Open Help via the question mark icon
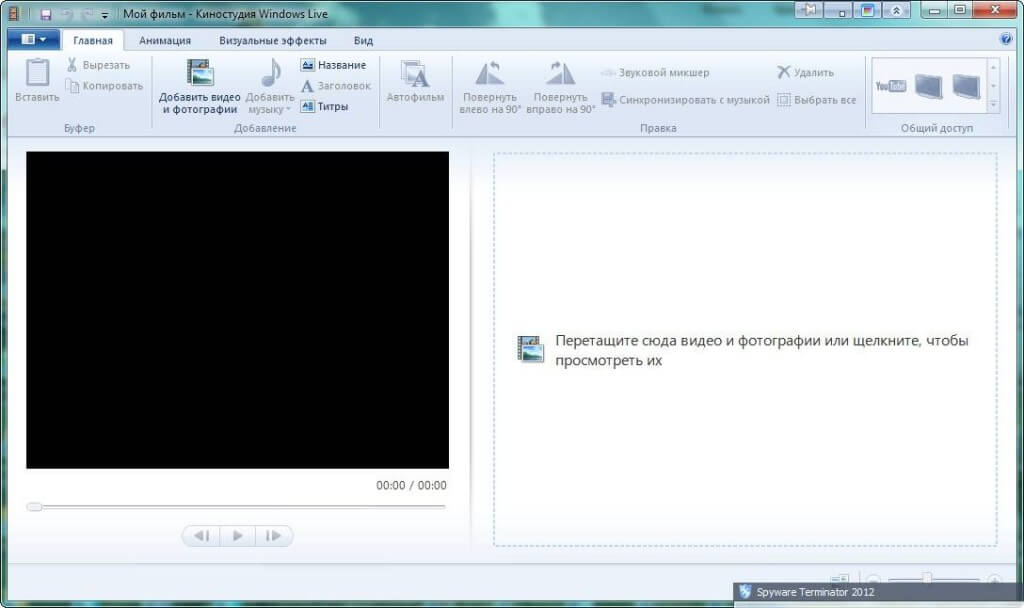This screenshot has width=1024, height=608. tap(1006, 40)
